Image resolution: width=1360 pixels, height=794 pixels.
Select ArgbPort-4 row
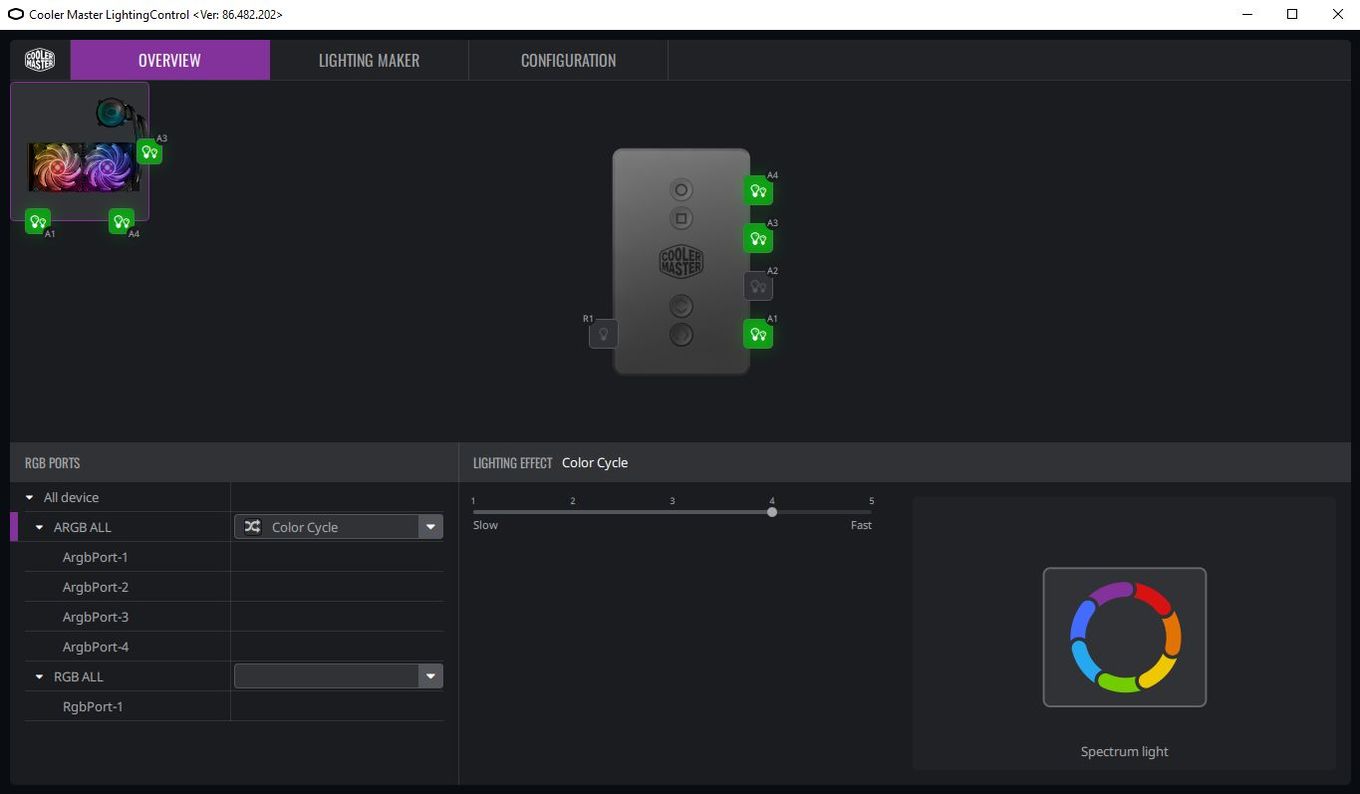pyautogui.click(x=234, y=647)
